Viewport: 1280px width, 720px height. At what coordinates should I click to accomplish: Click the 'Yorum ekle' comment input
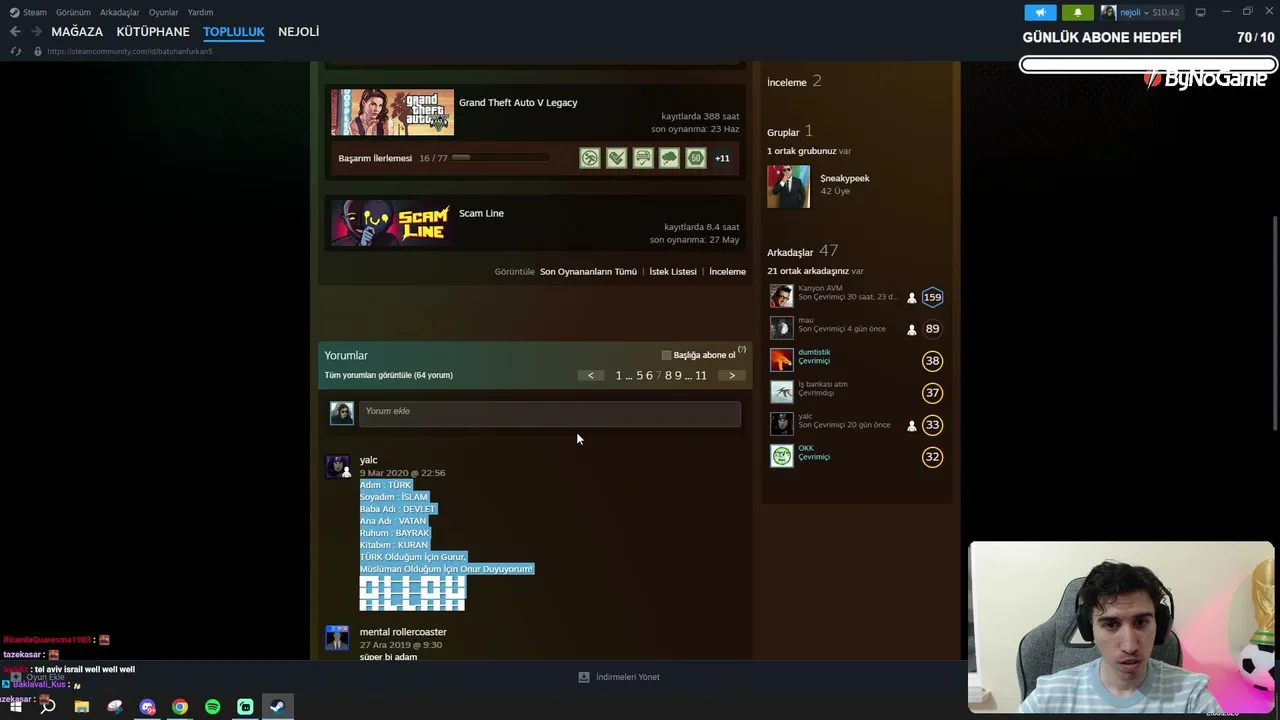(549, 412)
